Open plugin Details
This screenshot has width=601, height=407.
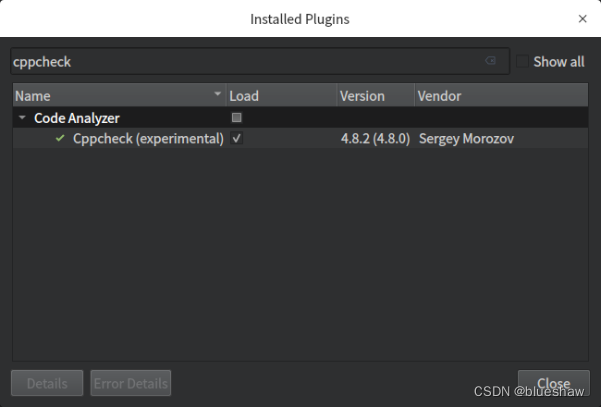(47, 383)
